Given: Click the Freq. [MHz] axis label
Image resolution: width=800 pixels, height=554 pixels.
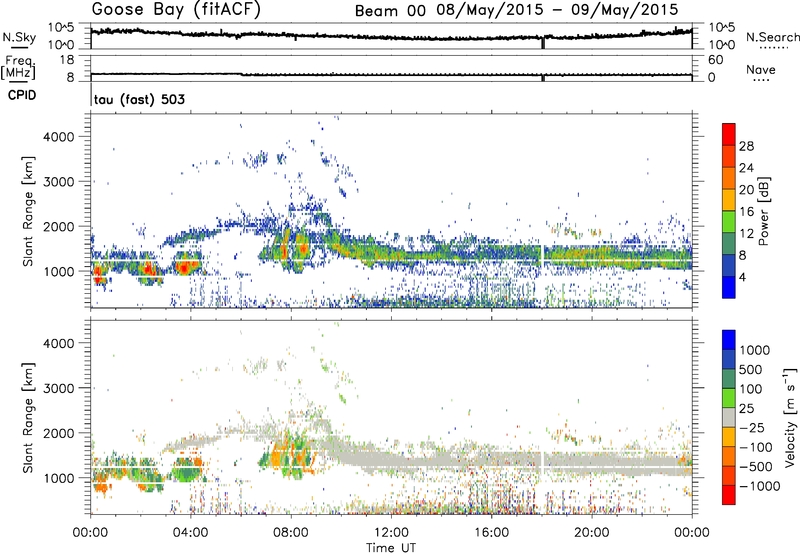Looking at the screenshot, I should pyautogui.click(x=19, y=68).
